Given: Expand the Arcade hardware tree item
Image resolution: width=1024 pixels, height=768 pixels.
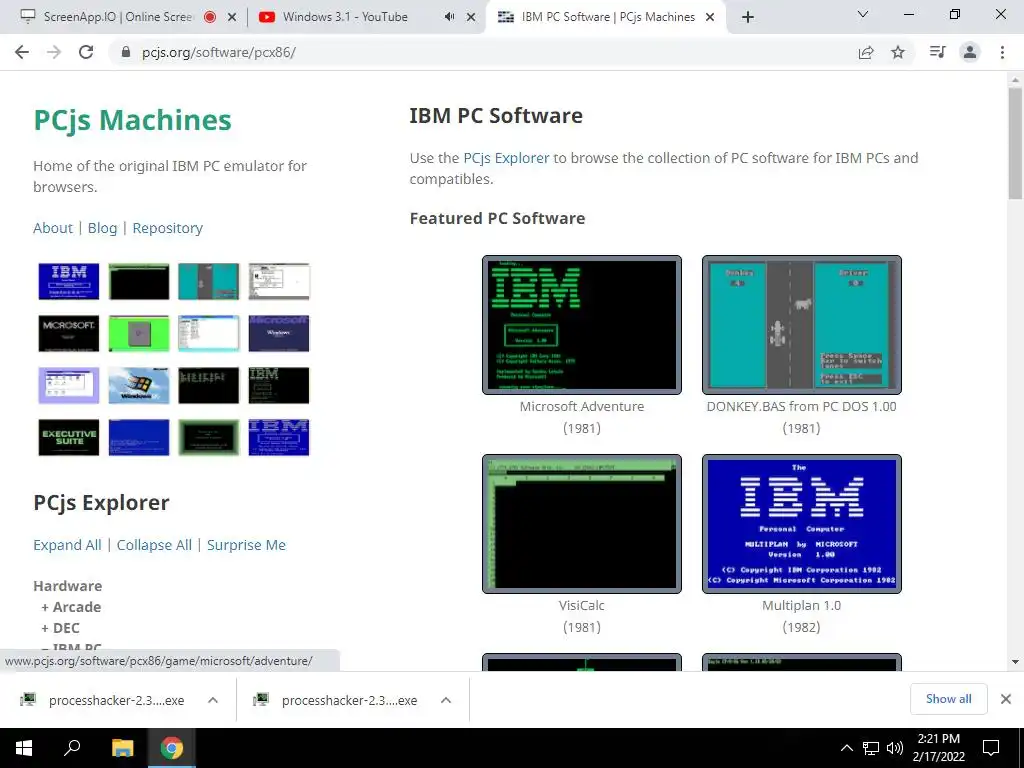Looking at the screenshot, I should pyautogui.click(x=71, y=607).
